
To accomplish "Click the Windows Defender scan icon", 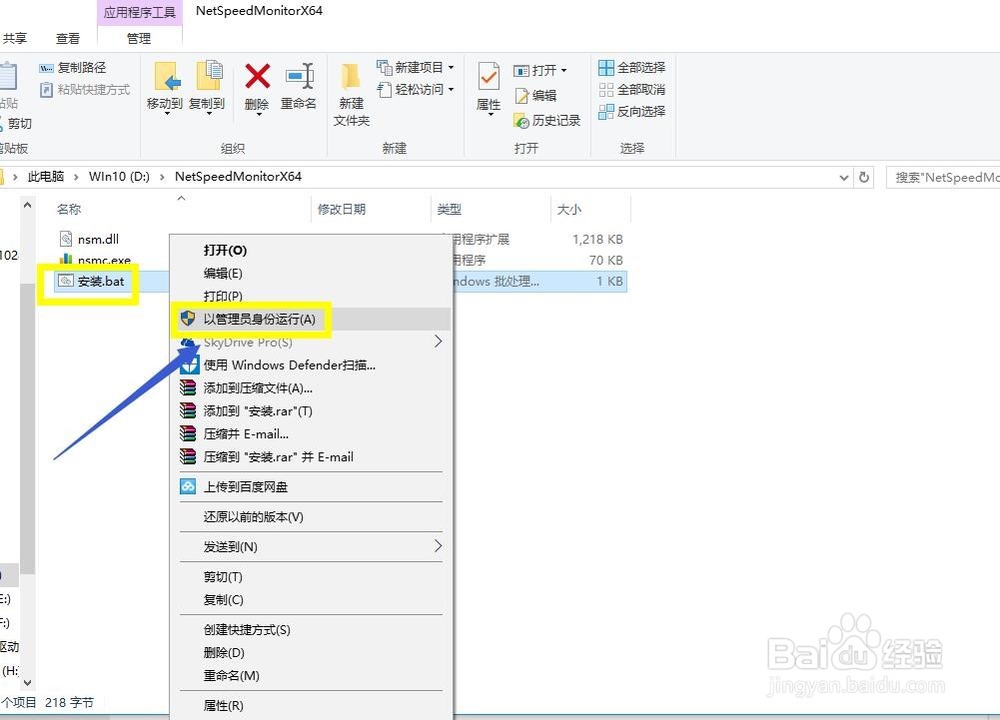I will click(189, 365).
